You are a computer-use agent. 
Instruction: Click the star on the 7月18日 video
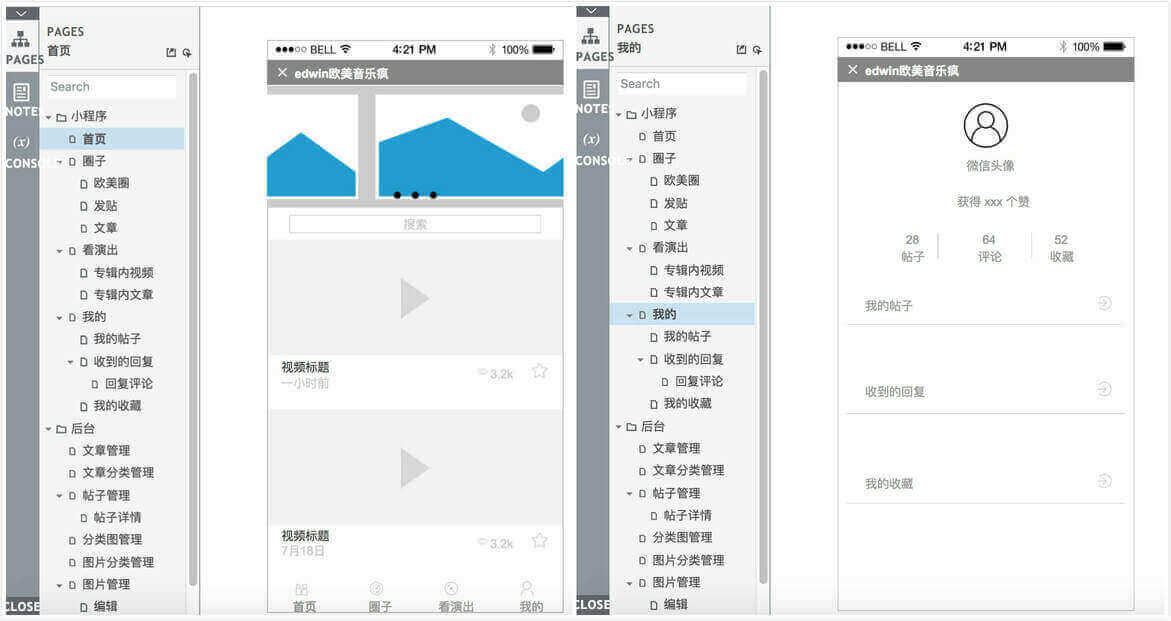coord(539,541)
